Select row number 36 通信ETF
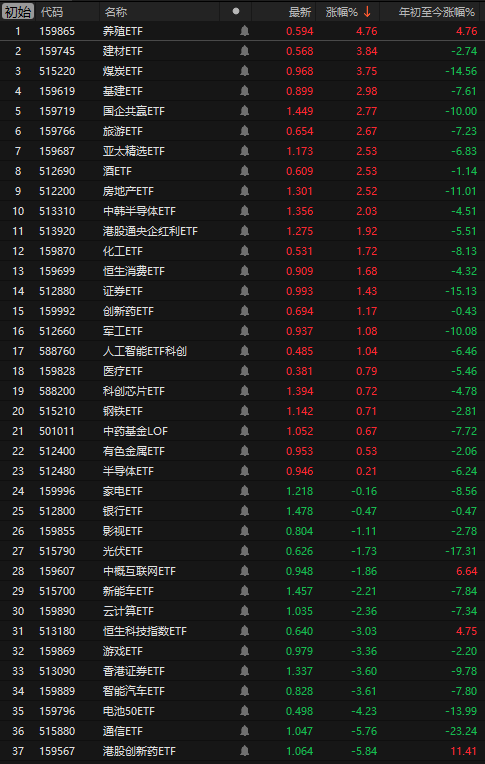Viewport: 485px width, 764px height. click(x=242, y=731)
